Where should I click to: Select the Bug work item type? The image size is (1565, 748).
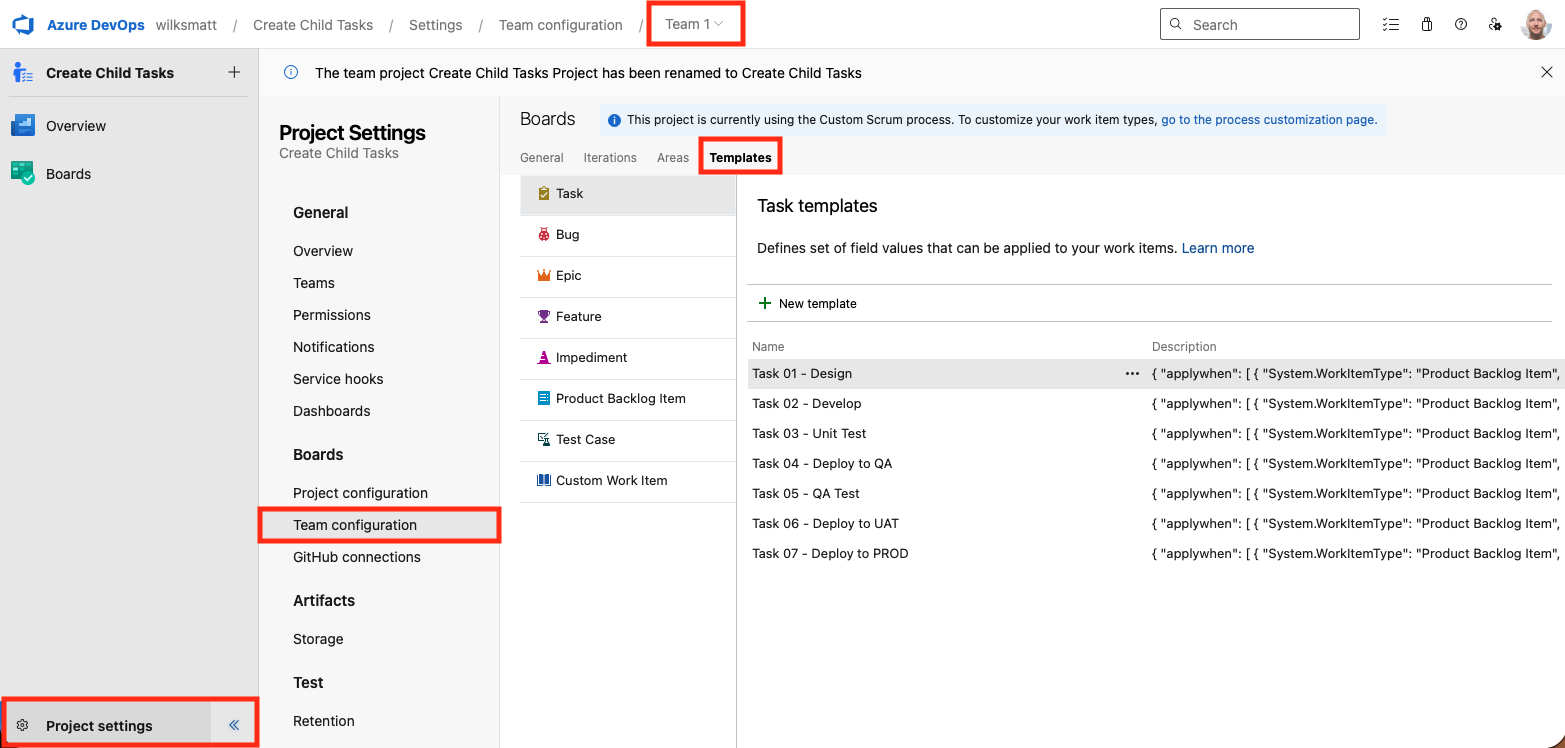pos(567,234)
